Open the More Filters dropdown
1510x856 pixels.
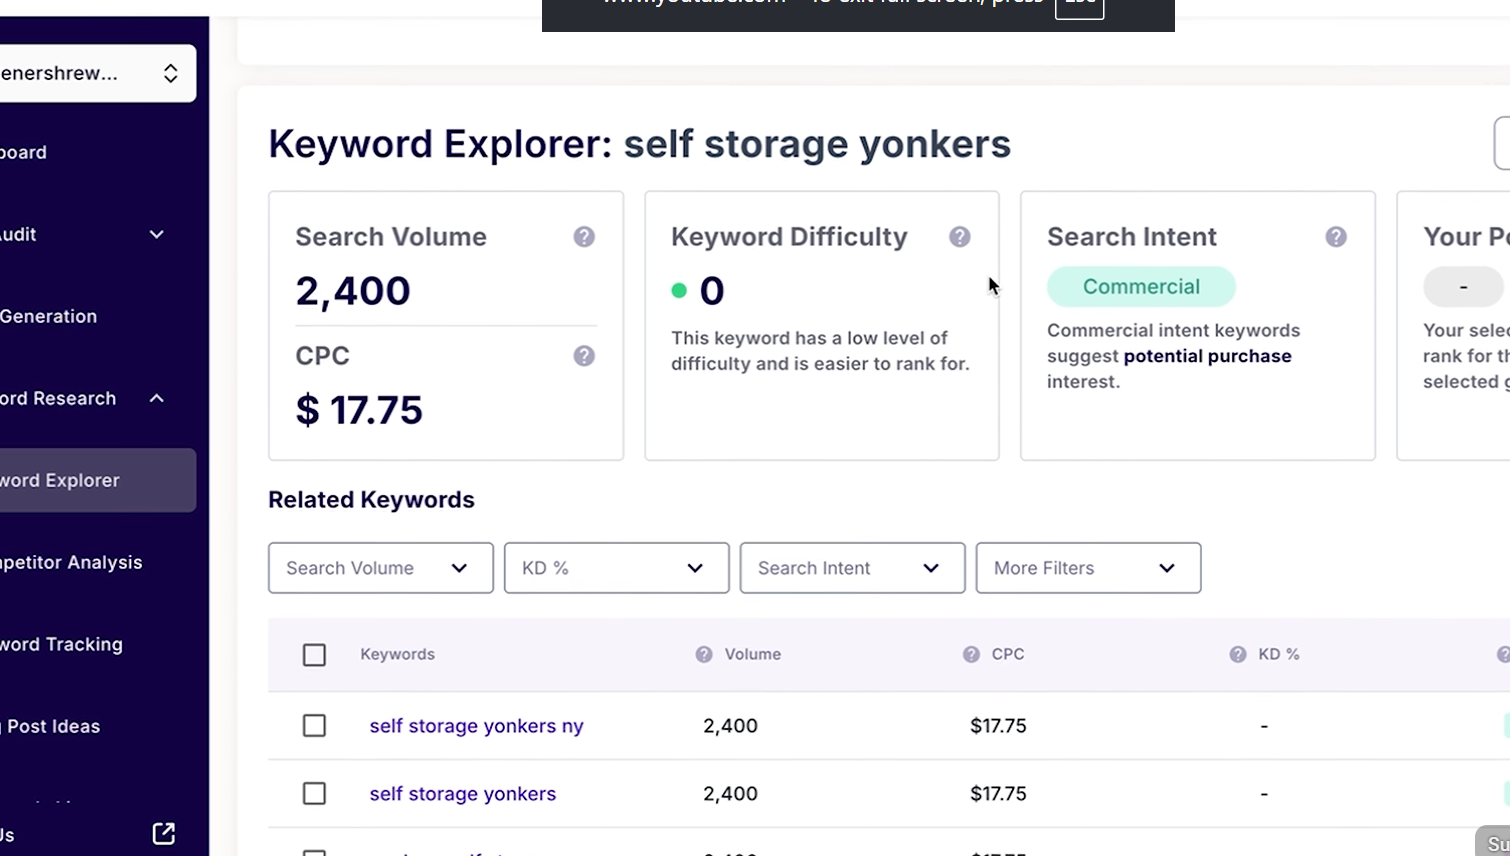pyautogui.click(x=1088, y=567)
